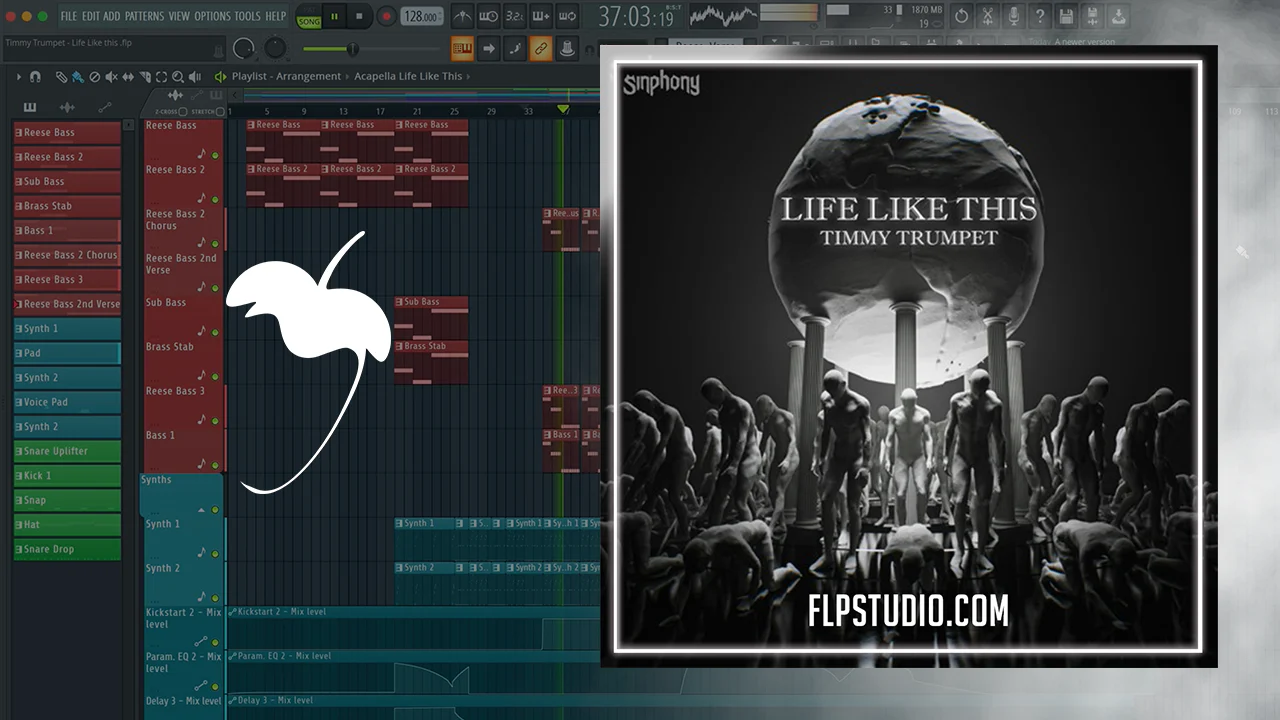
Task: Pause playback with the transport pause button
Action: point(335,16)
